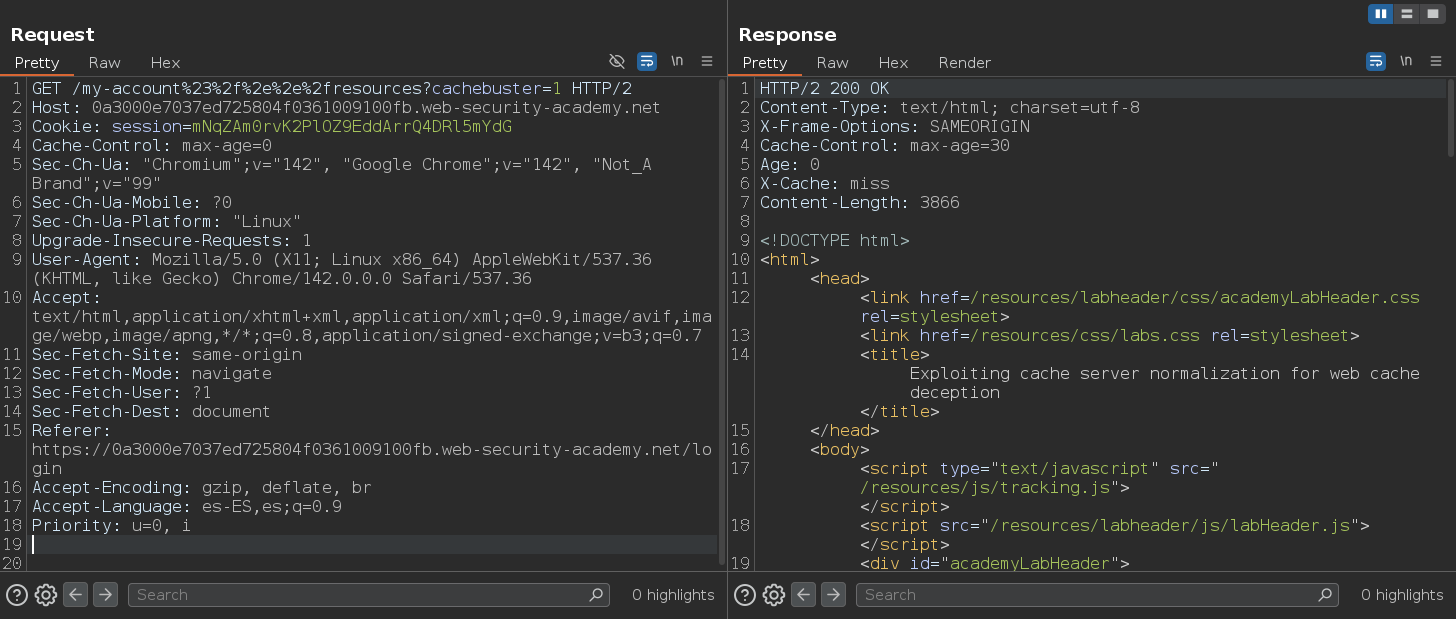Switch Request view to Hex tab
This screenshot has width=1456, height=619.
click(x=165, y=63)
